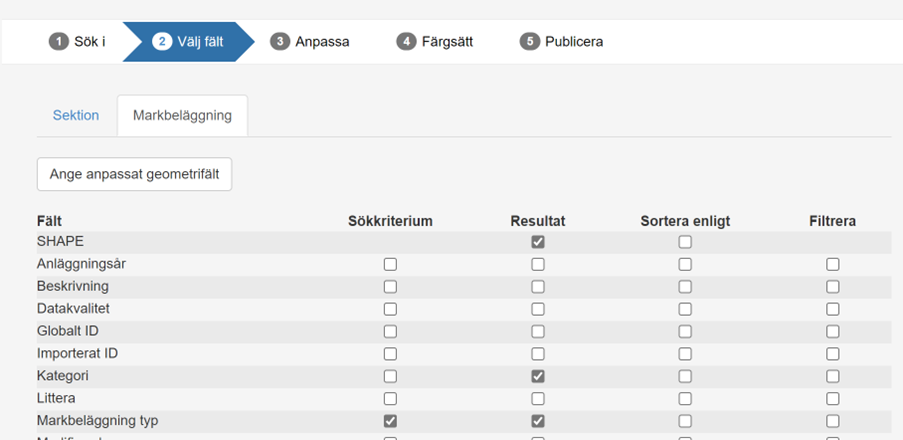Jump to step 5 Publicera
Viewport: 903px width, 440px height.
pyautogui.click(x=561, y=42)
